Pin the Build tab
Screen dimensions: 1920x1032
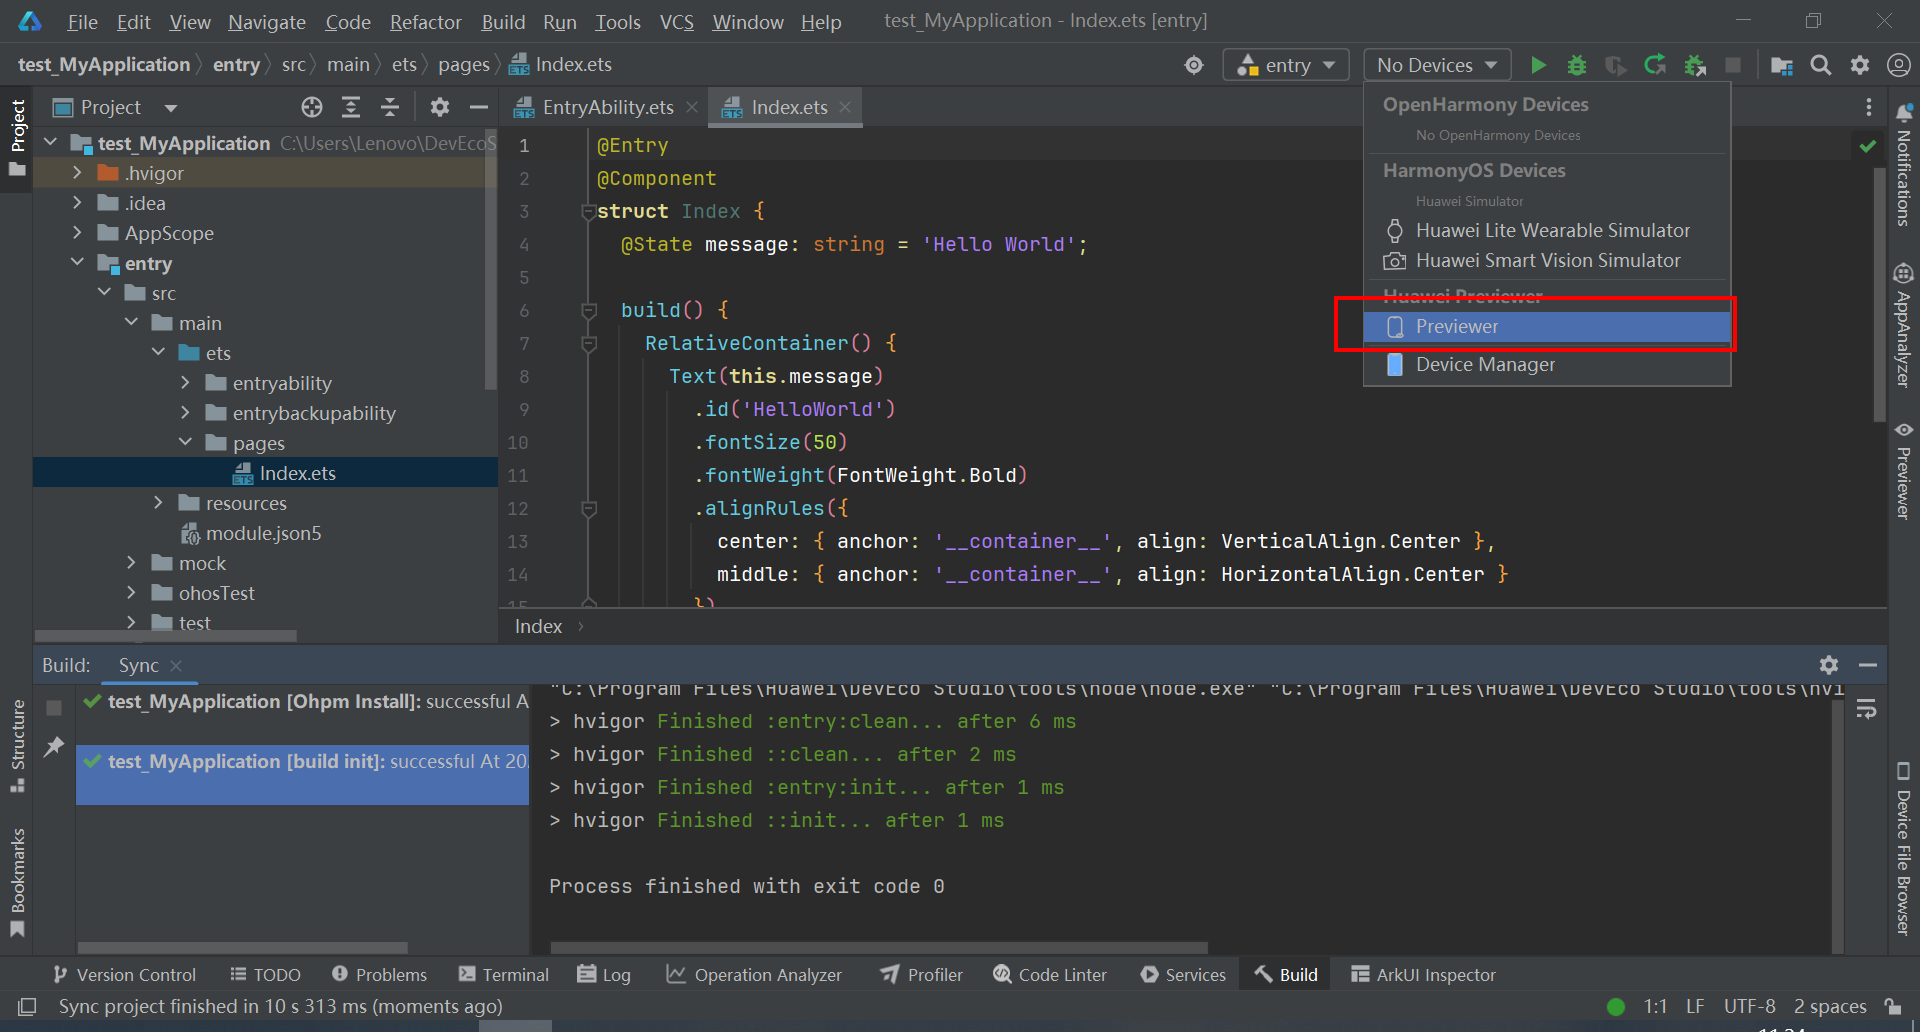click(x=54, y=746)
